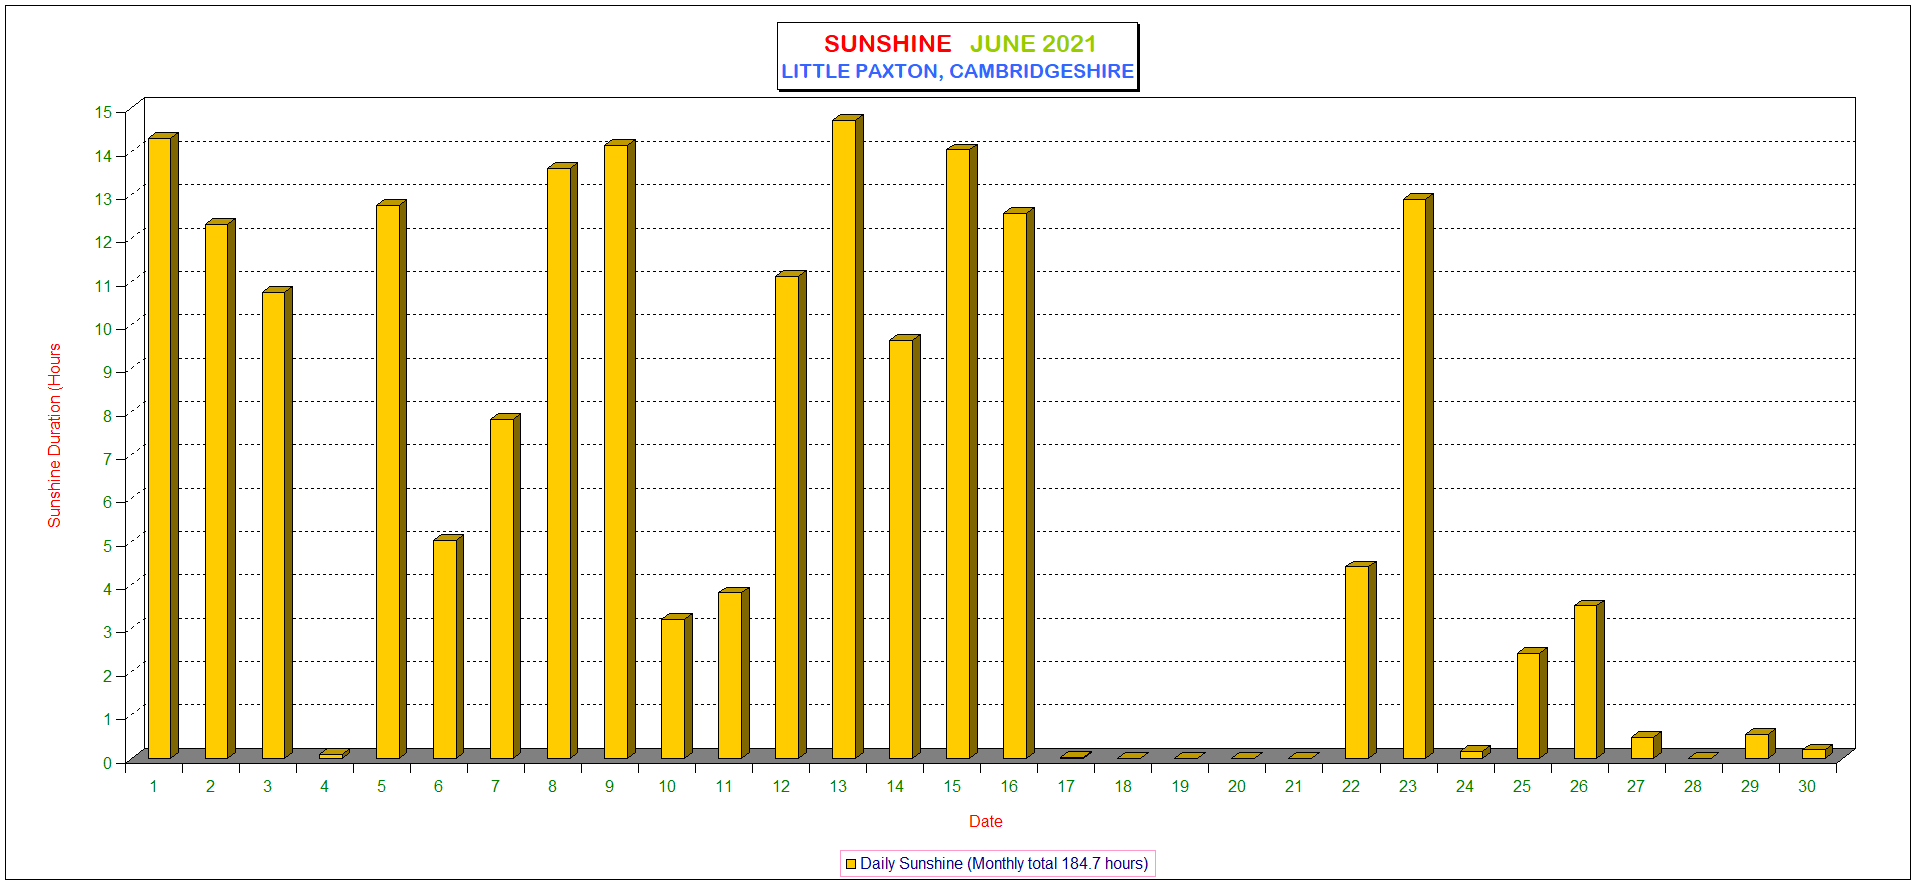Image resolution: width=1916 pixels, height=884 pixels.
Task: Click the x-axis label '28'
Action: pos(1693,787)
